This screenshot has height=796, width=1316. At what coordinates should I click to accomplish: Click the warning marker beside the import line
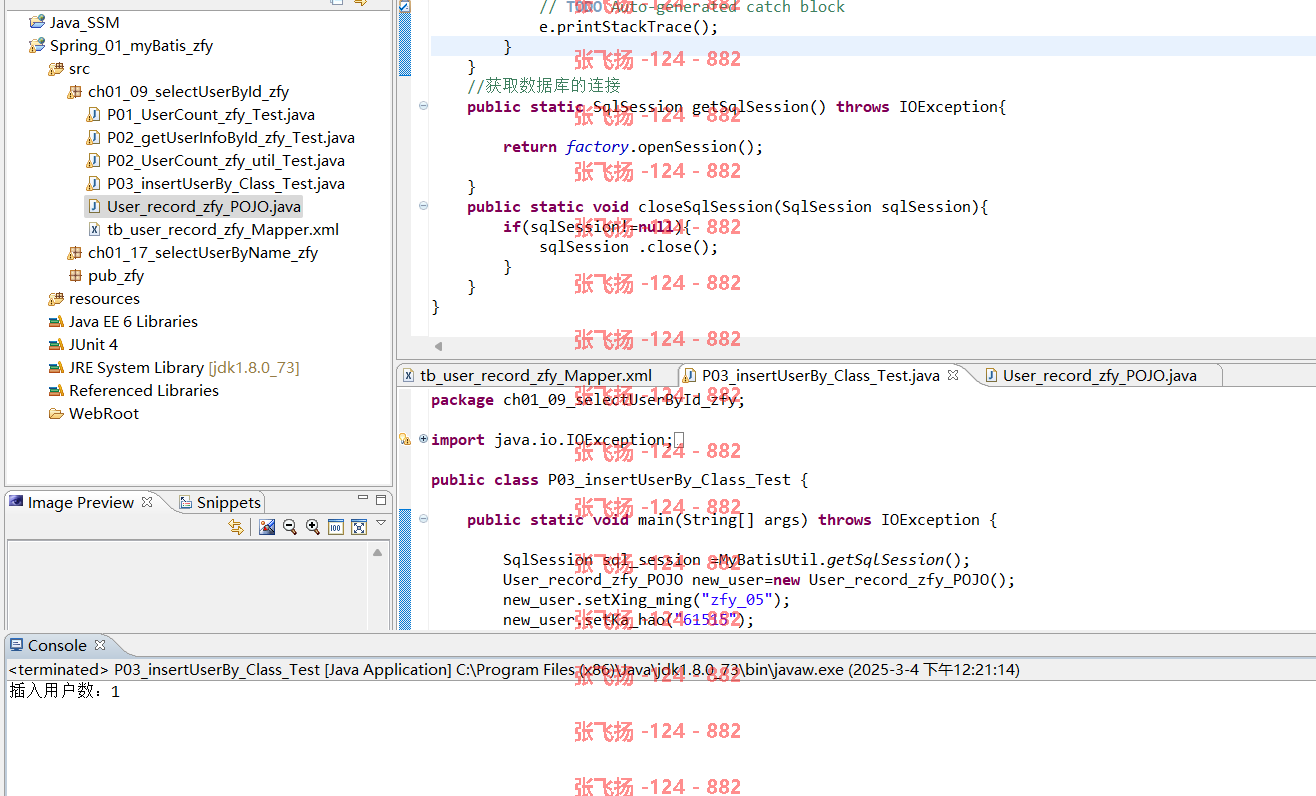[x=405, y=439]
